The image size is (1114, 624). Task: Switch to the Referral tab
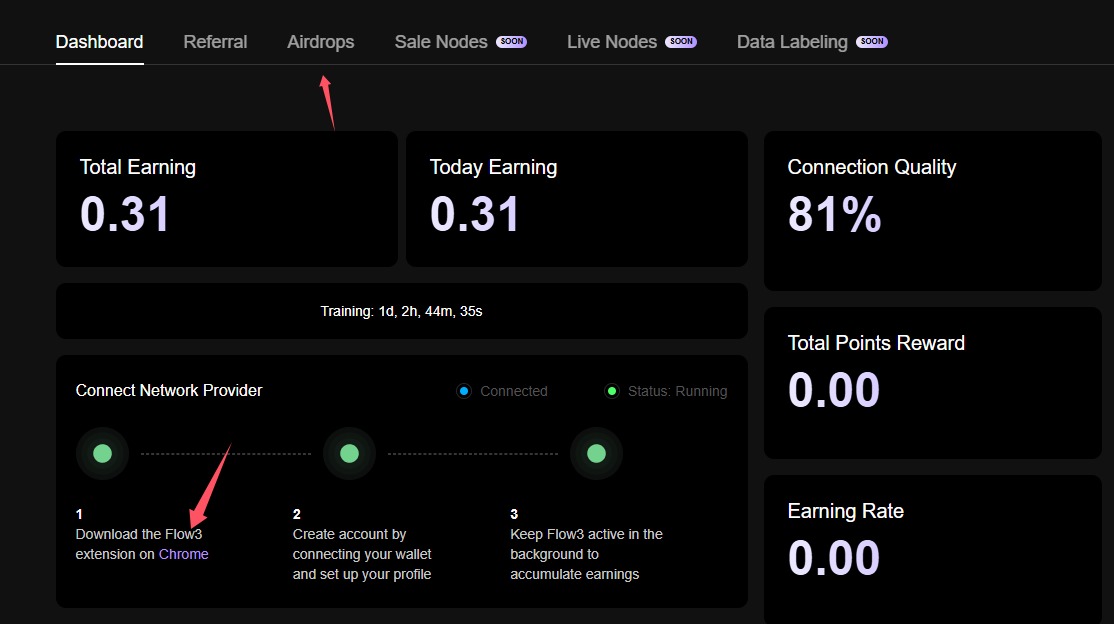215,42
